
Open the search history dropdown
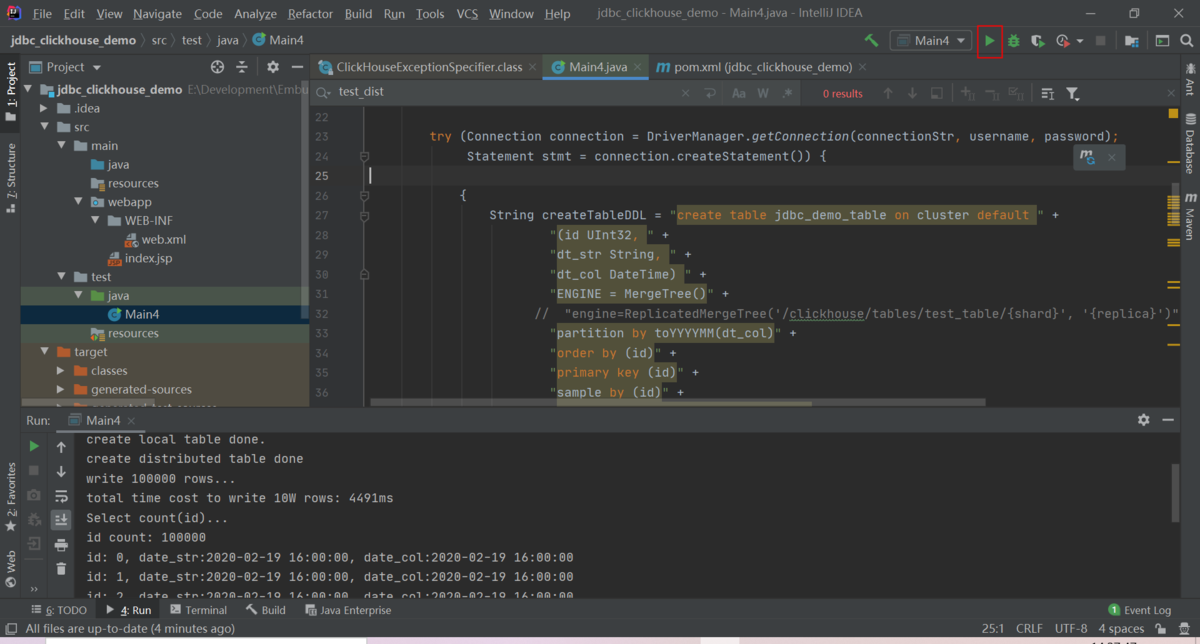pos(324,93)
